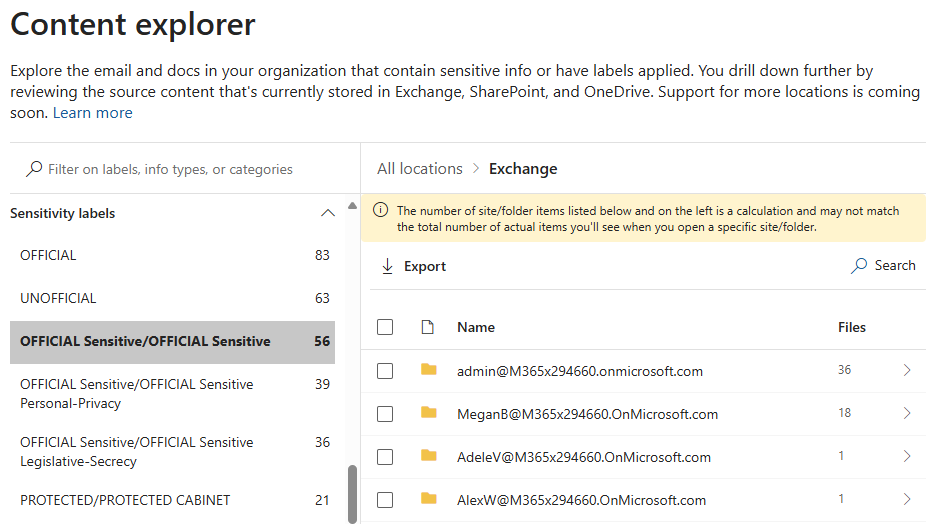Open AlexW mailbox using its row chevron
Image resolution: width=933 pixels, height=524 pixels.
click(x=907, y=499)
